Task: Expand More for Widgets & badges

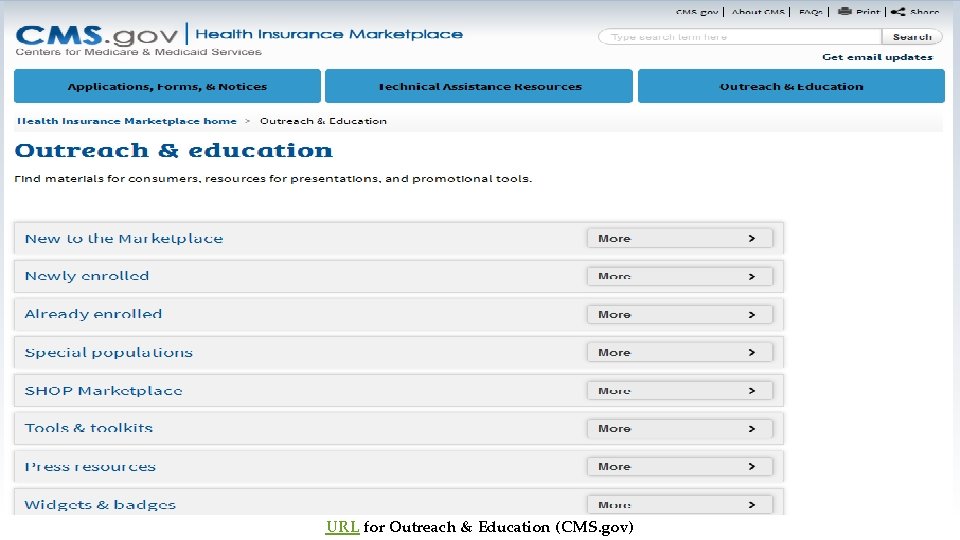Action: (680, 504)
